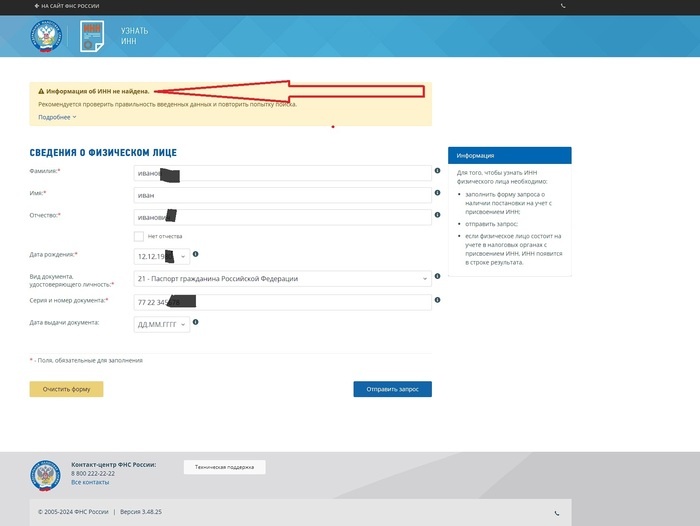Click © 2005-2024 ФНС России text

[73, 512]
